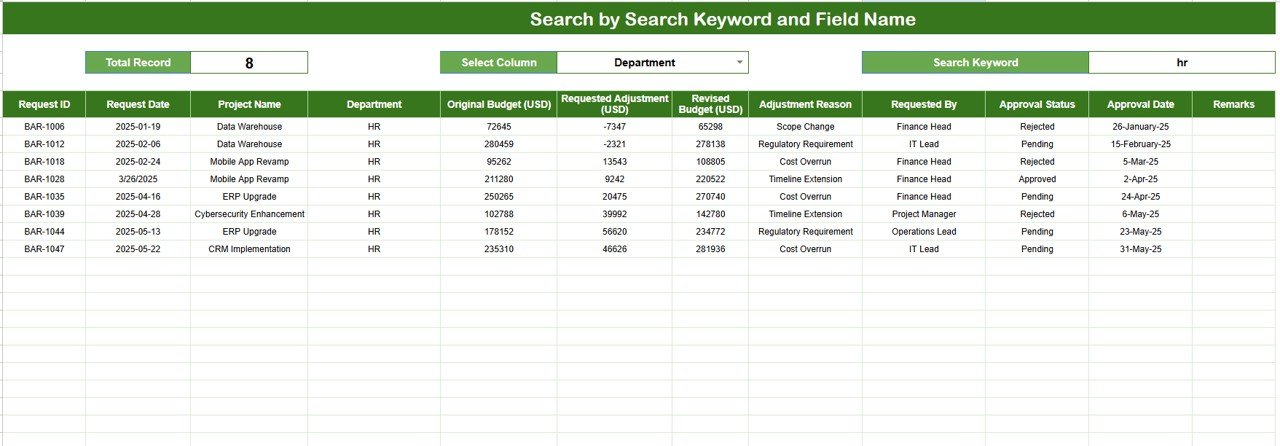
Task: Click the Request ID column header
Action: click(x=44, y=104)
